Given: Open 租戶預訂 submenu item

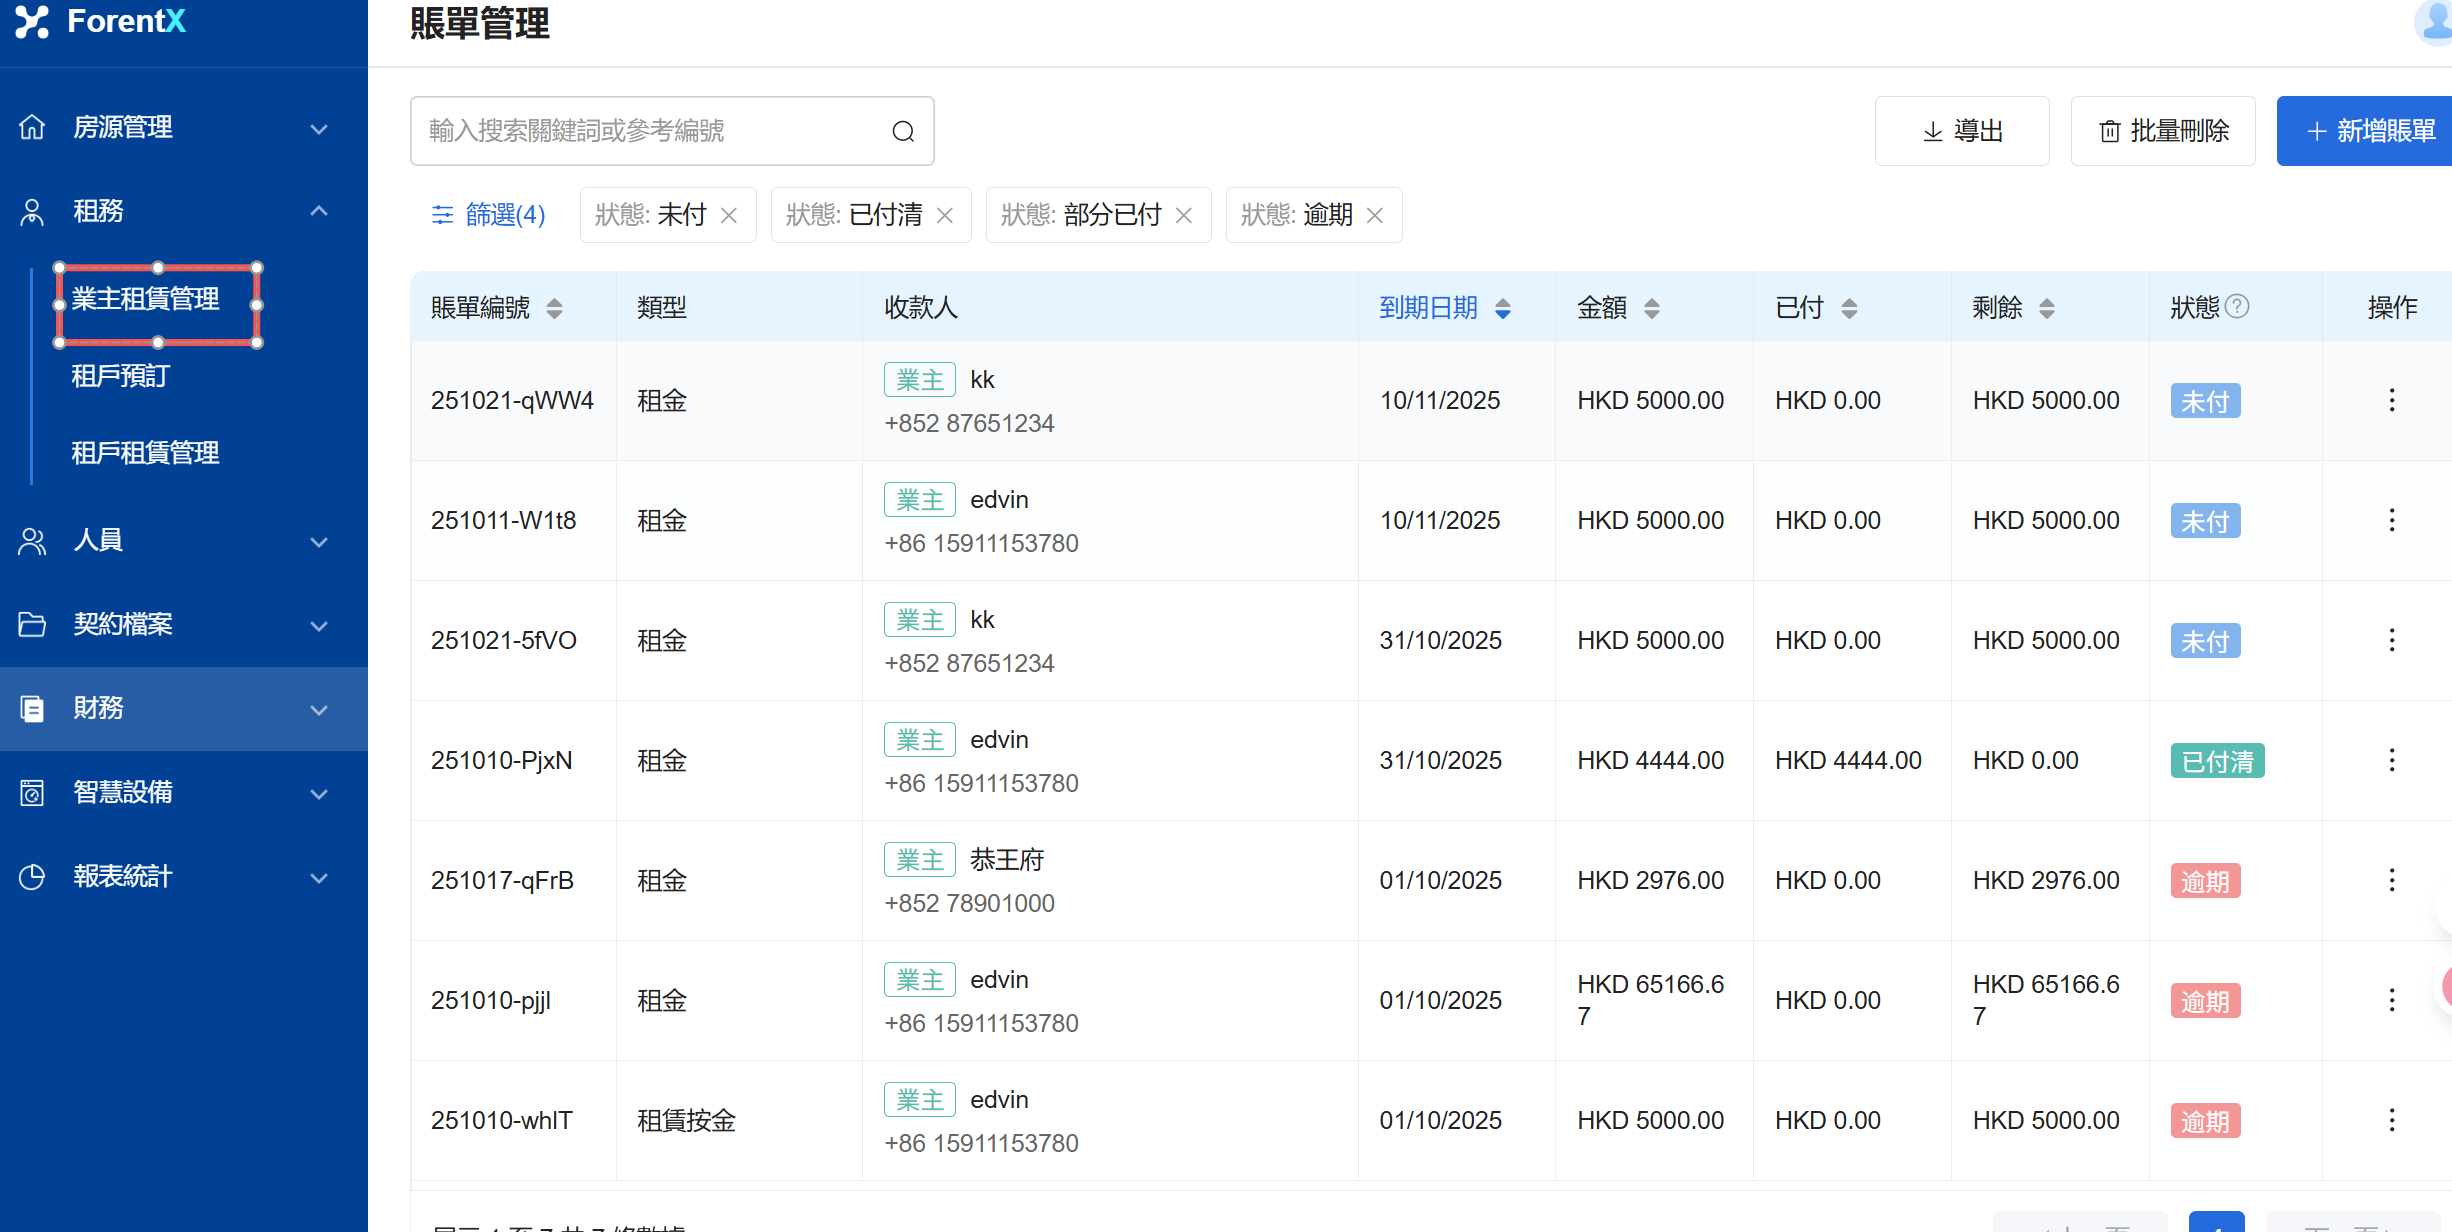Looking at the screenshot, I should (121, 376).
